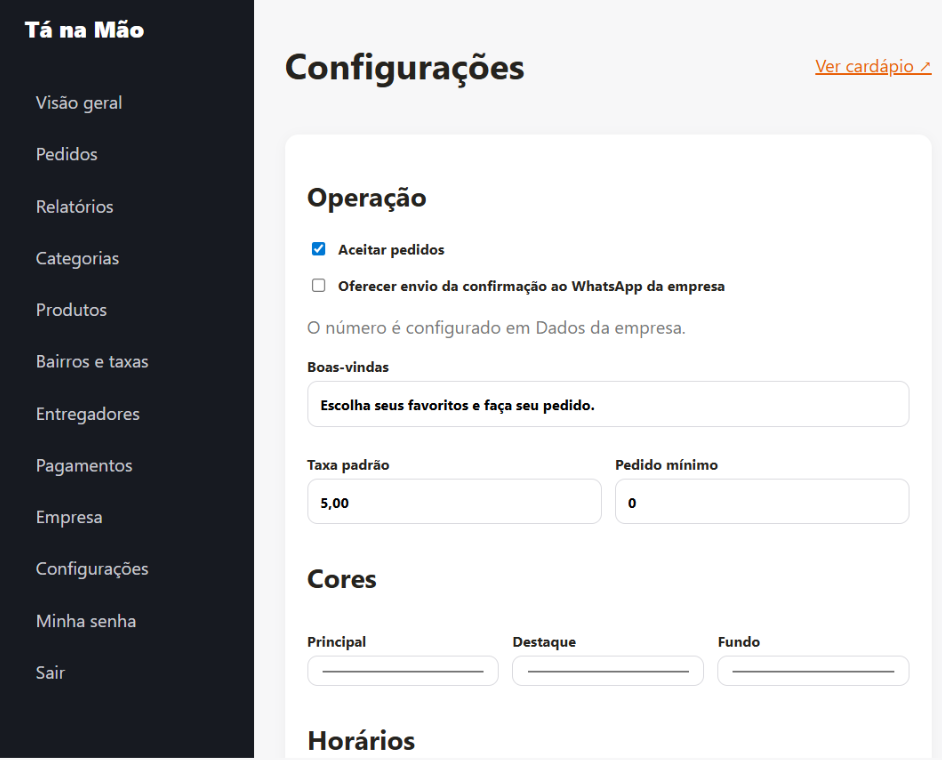The width and height of the screenshot is (942, 760).
Task: Click the Configurações page title
Action: point(404,67)
